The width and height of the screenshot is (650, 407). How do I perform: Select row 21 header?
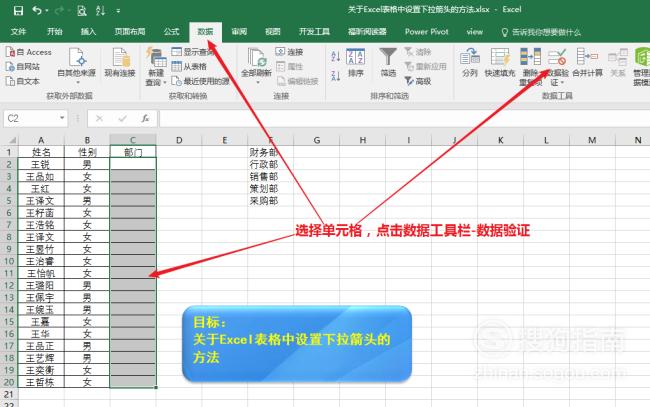pyautogui.click(x=9, y=394)
